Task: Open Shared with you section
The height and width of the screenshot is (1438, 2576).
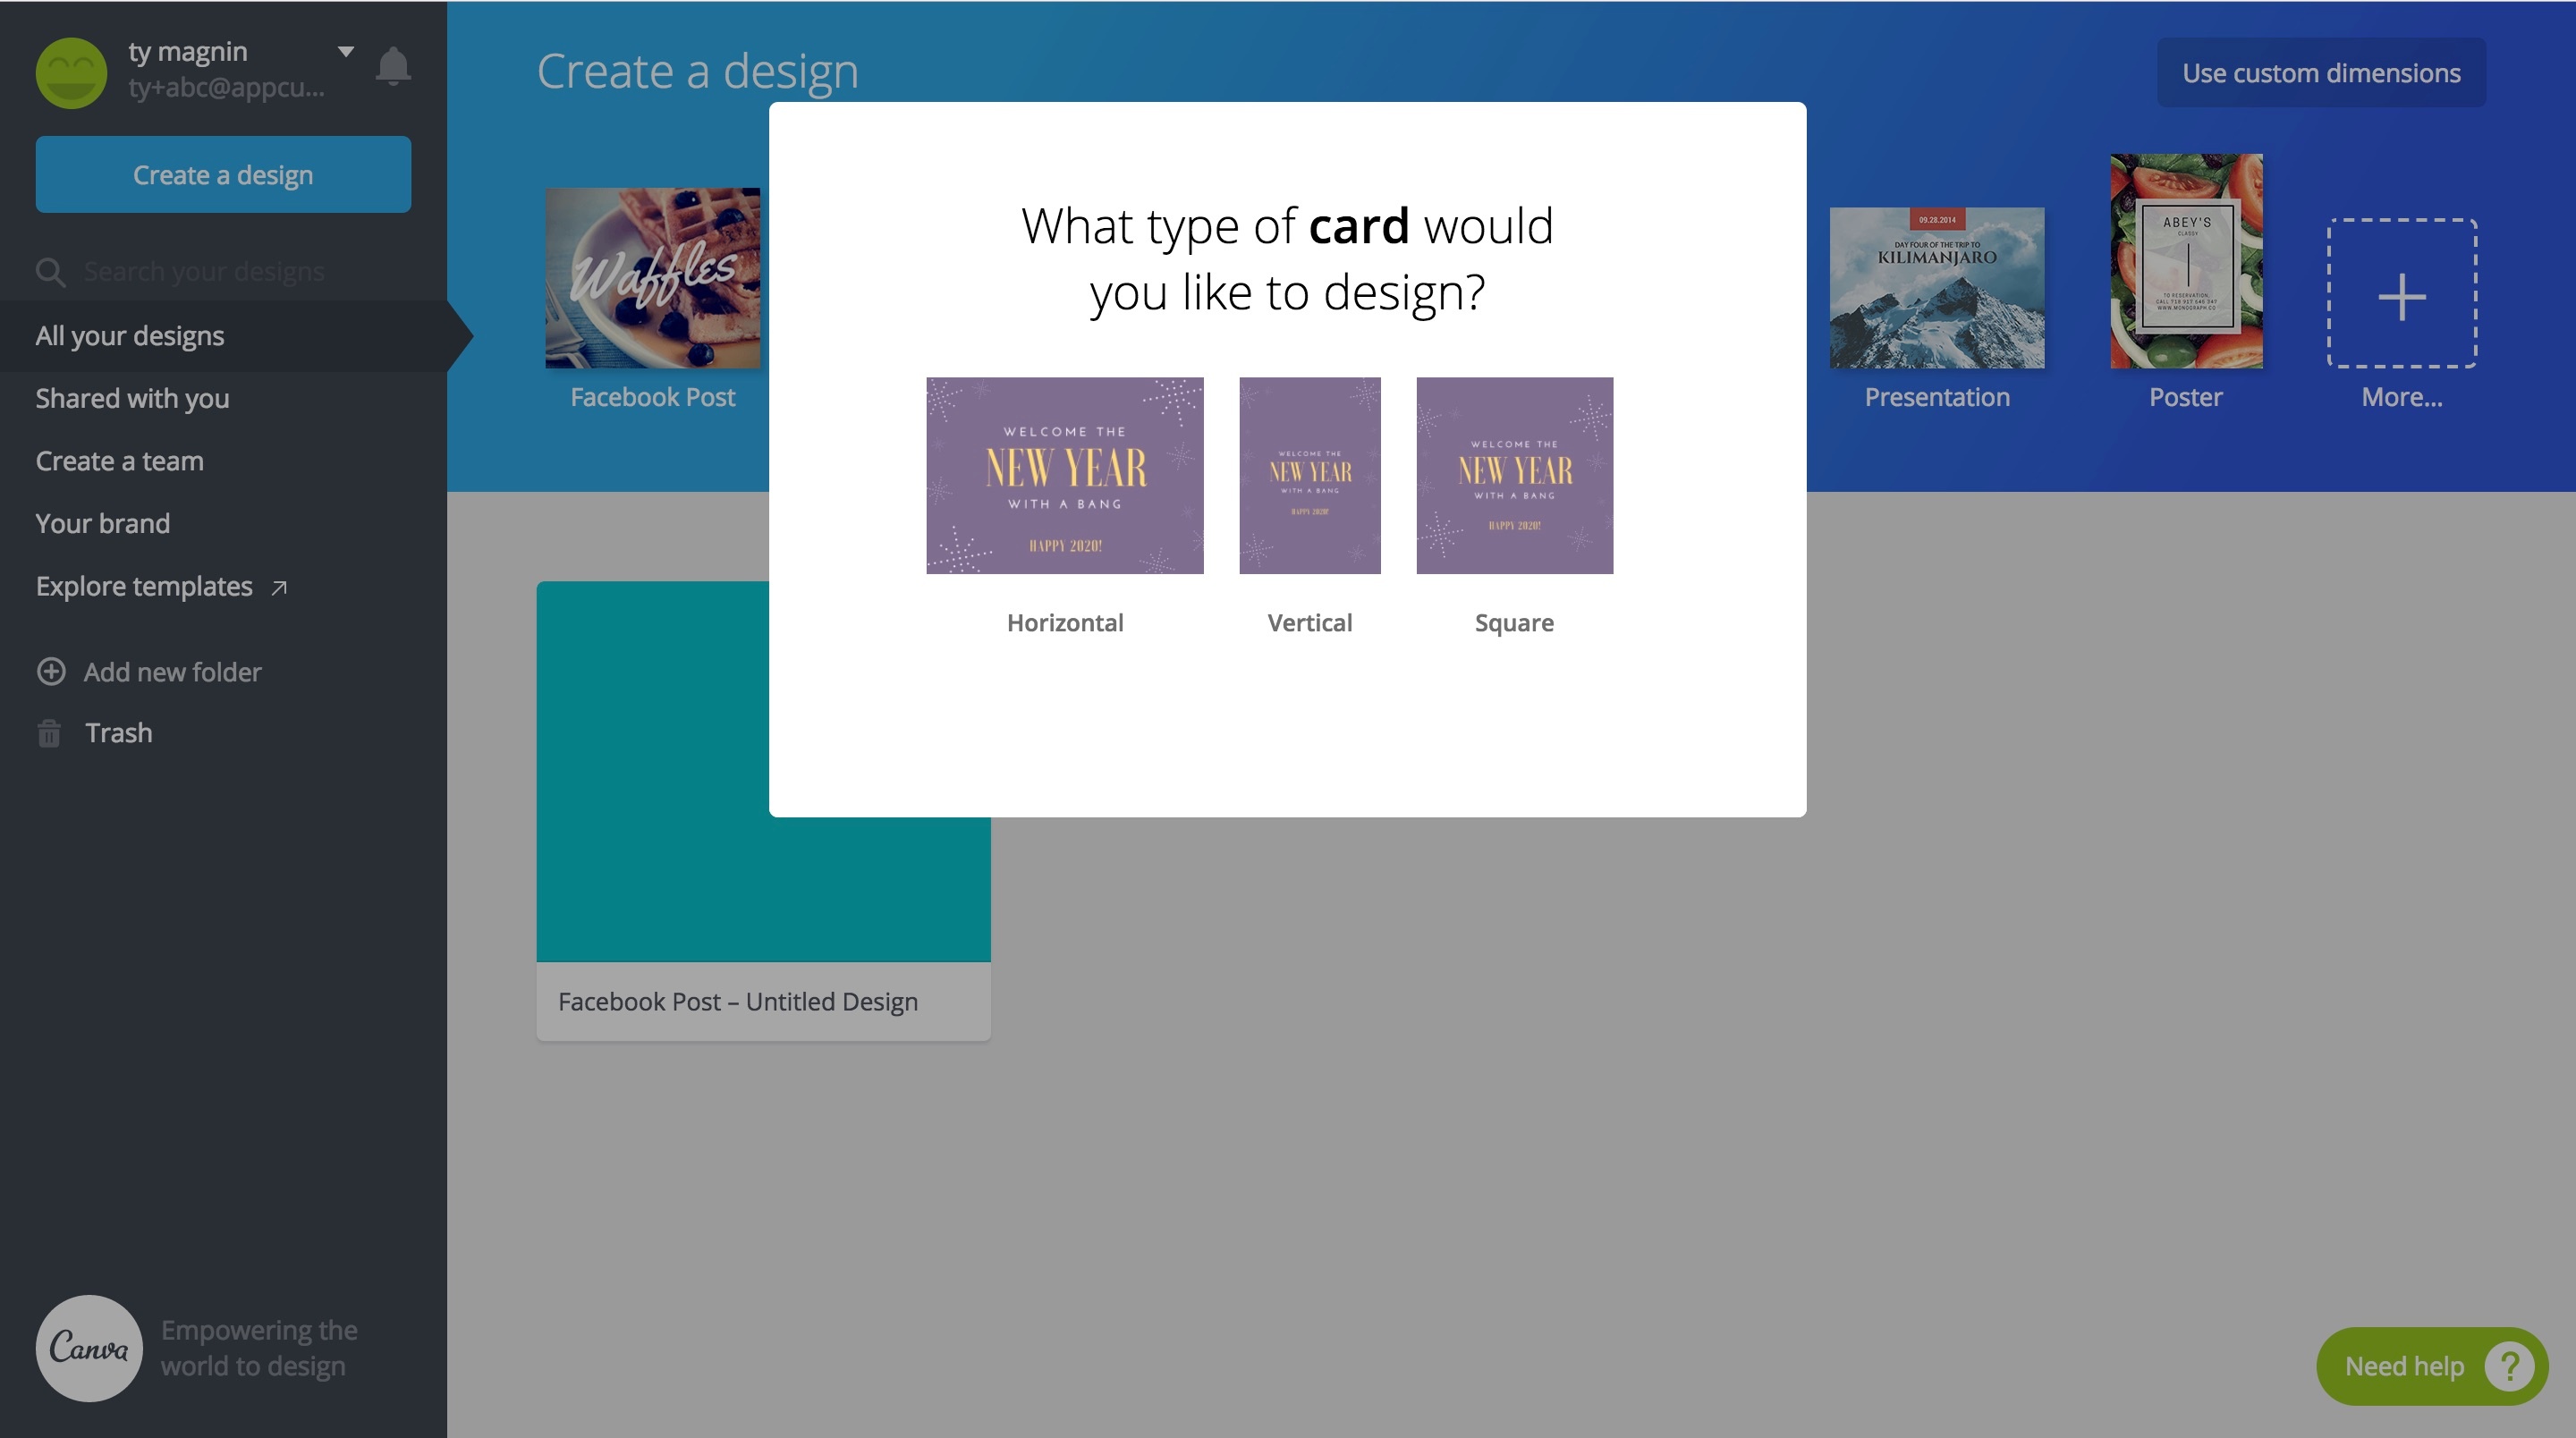Action: pyautogui.click(x=132, y=398)
